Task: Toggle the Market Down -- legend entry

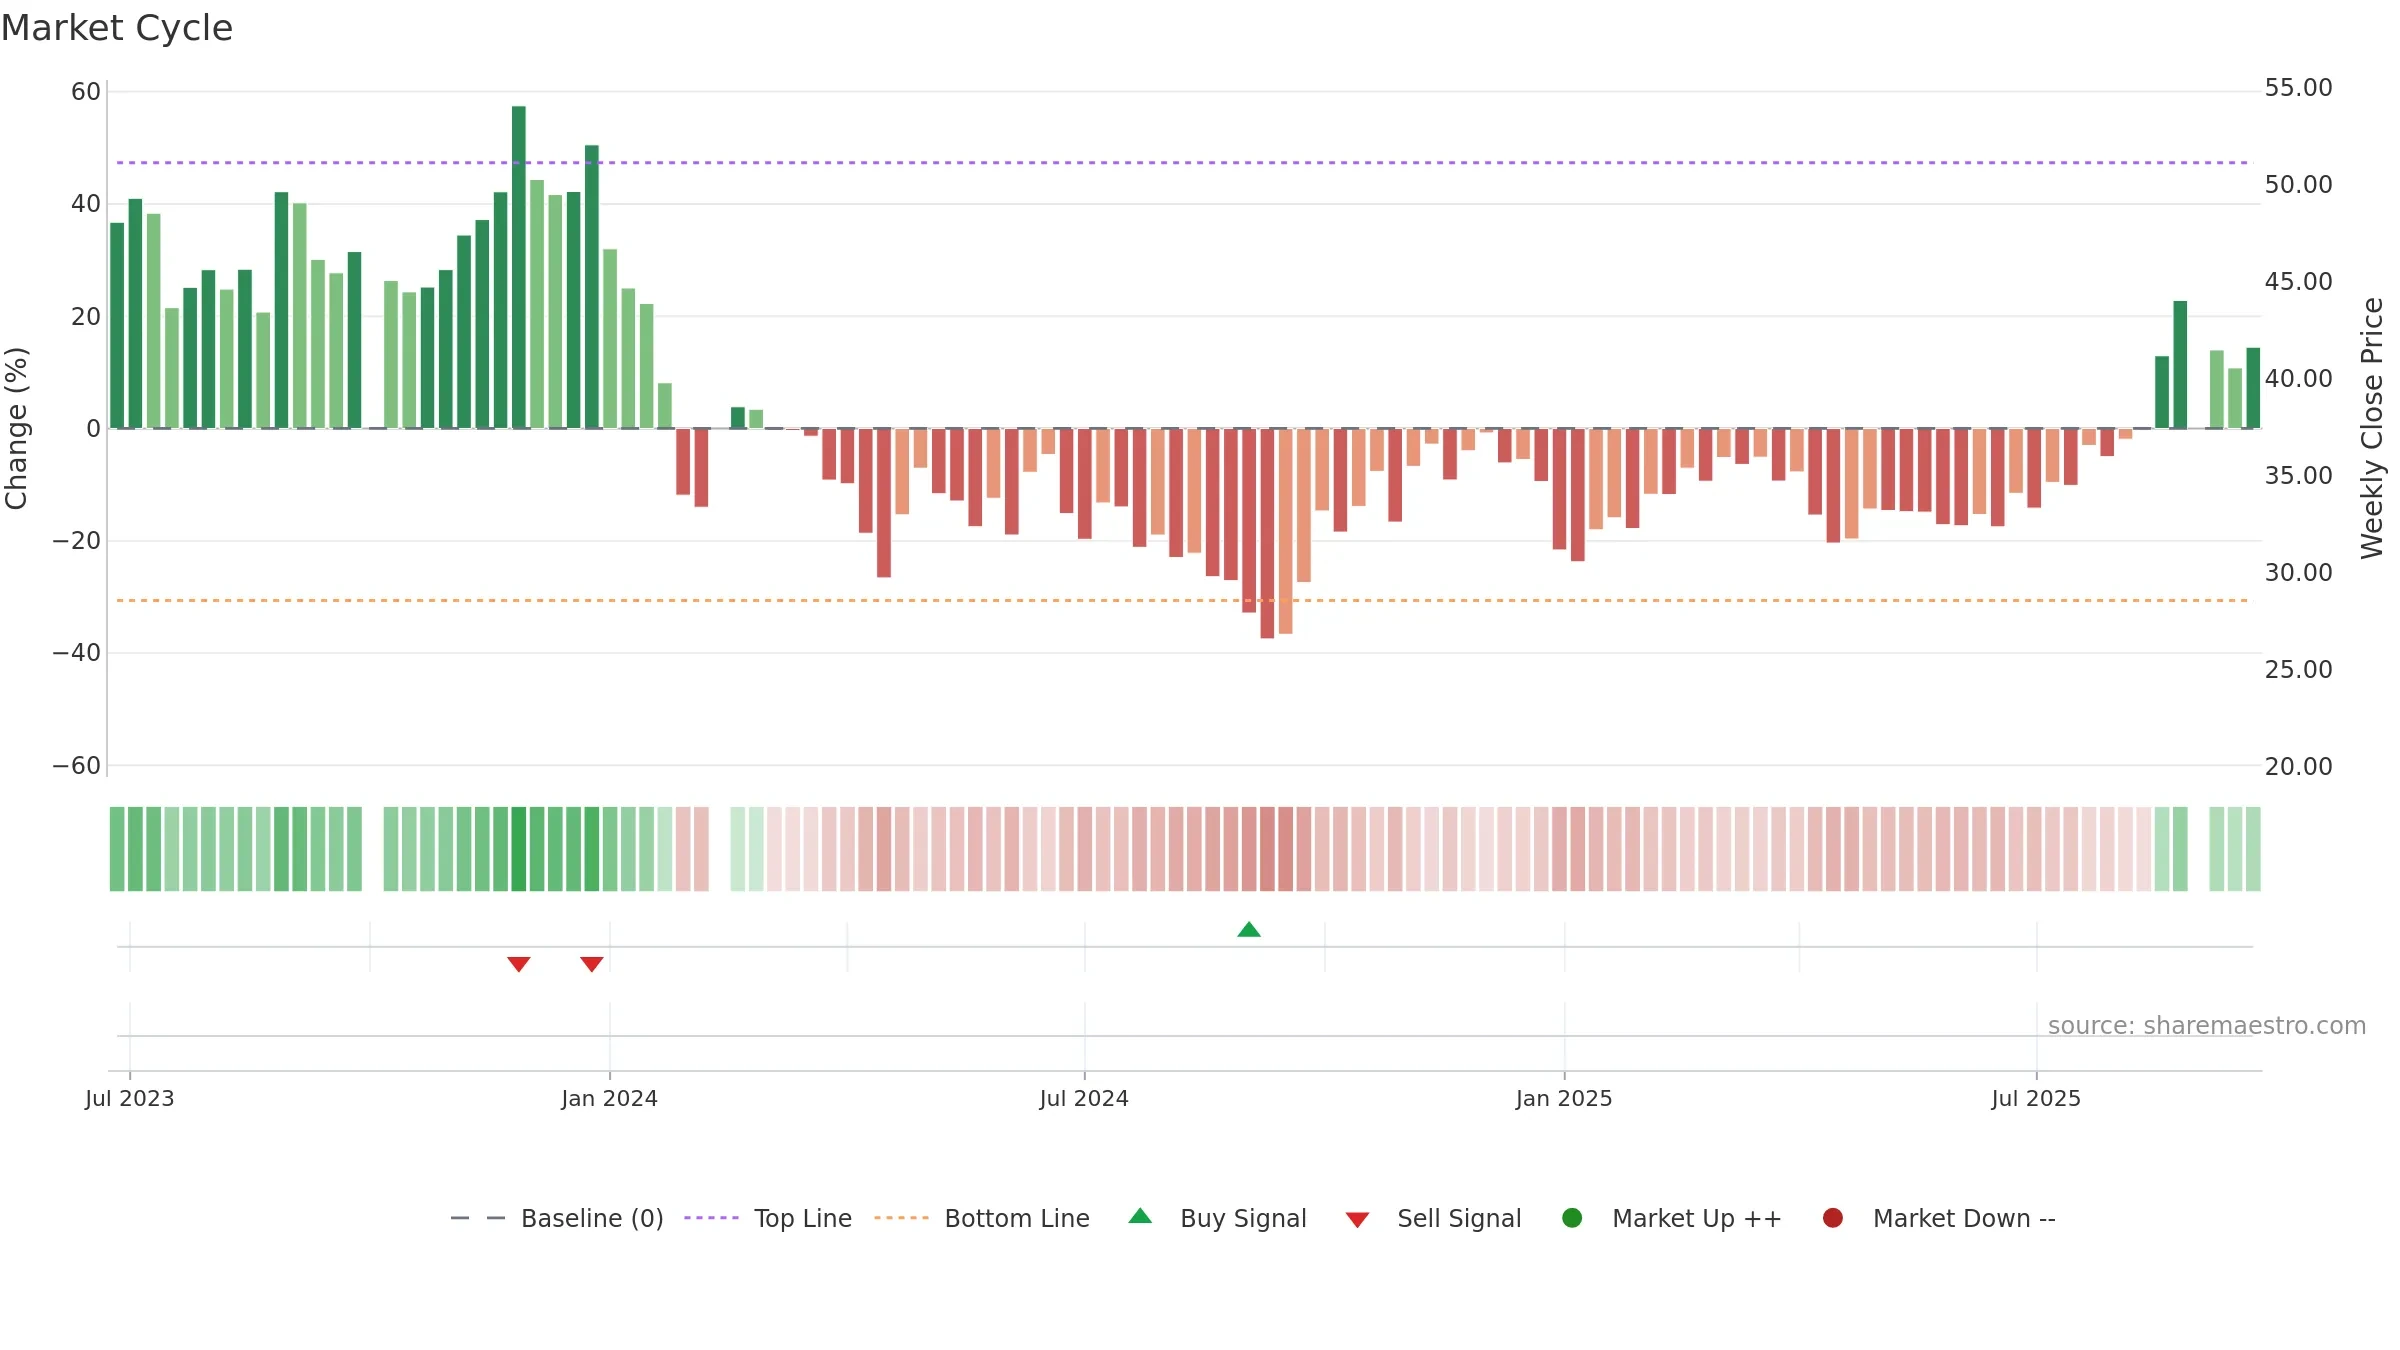Action: (x=1939, y=1218)
